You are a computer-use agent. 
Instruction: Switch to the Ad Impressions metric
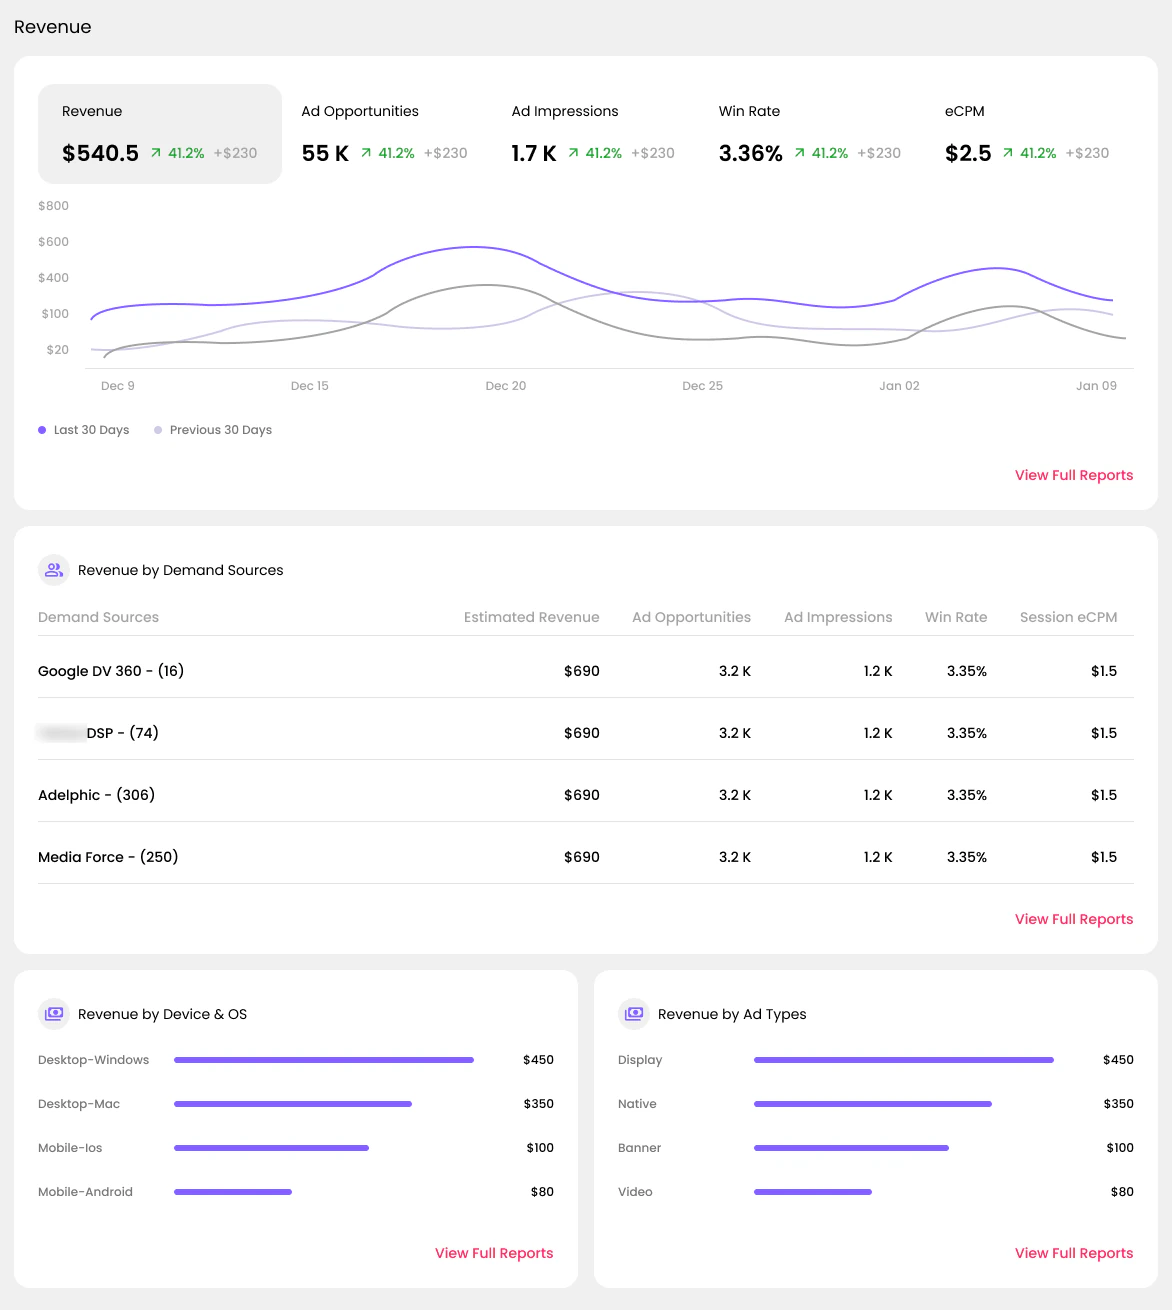pos(593,134)
